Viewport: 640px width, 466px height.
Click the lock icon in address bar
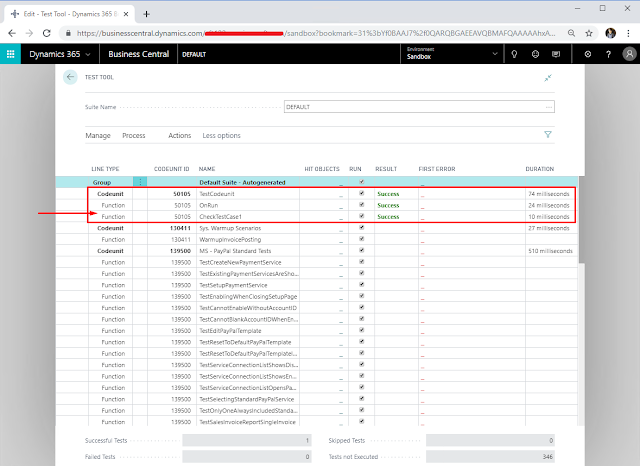(x=69, y=33)
